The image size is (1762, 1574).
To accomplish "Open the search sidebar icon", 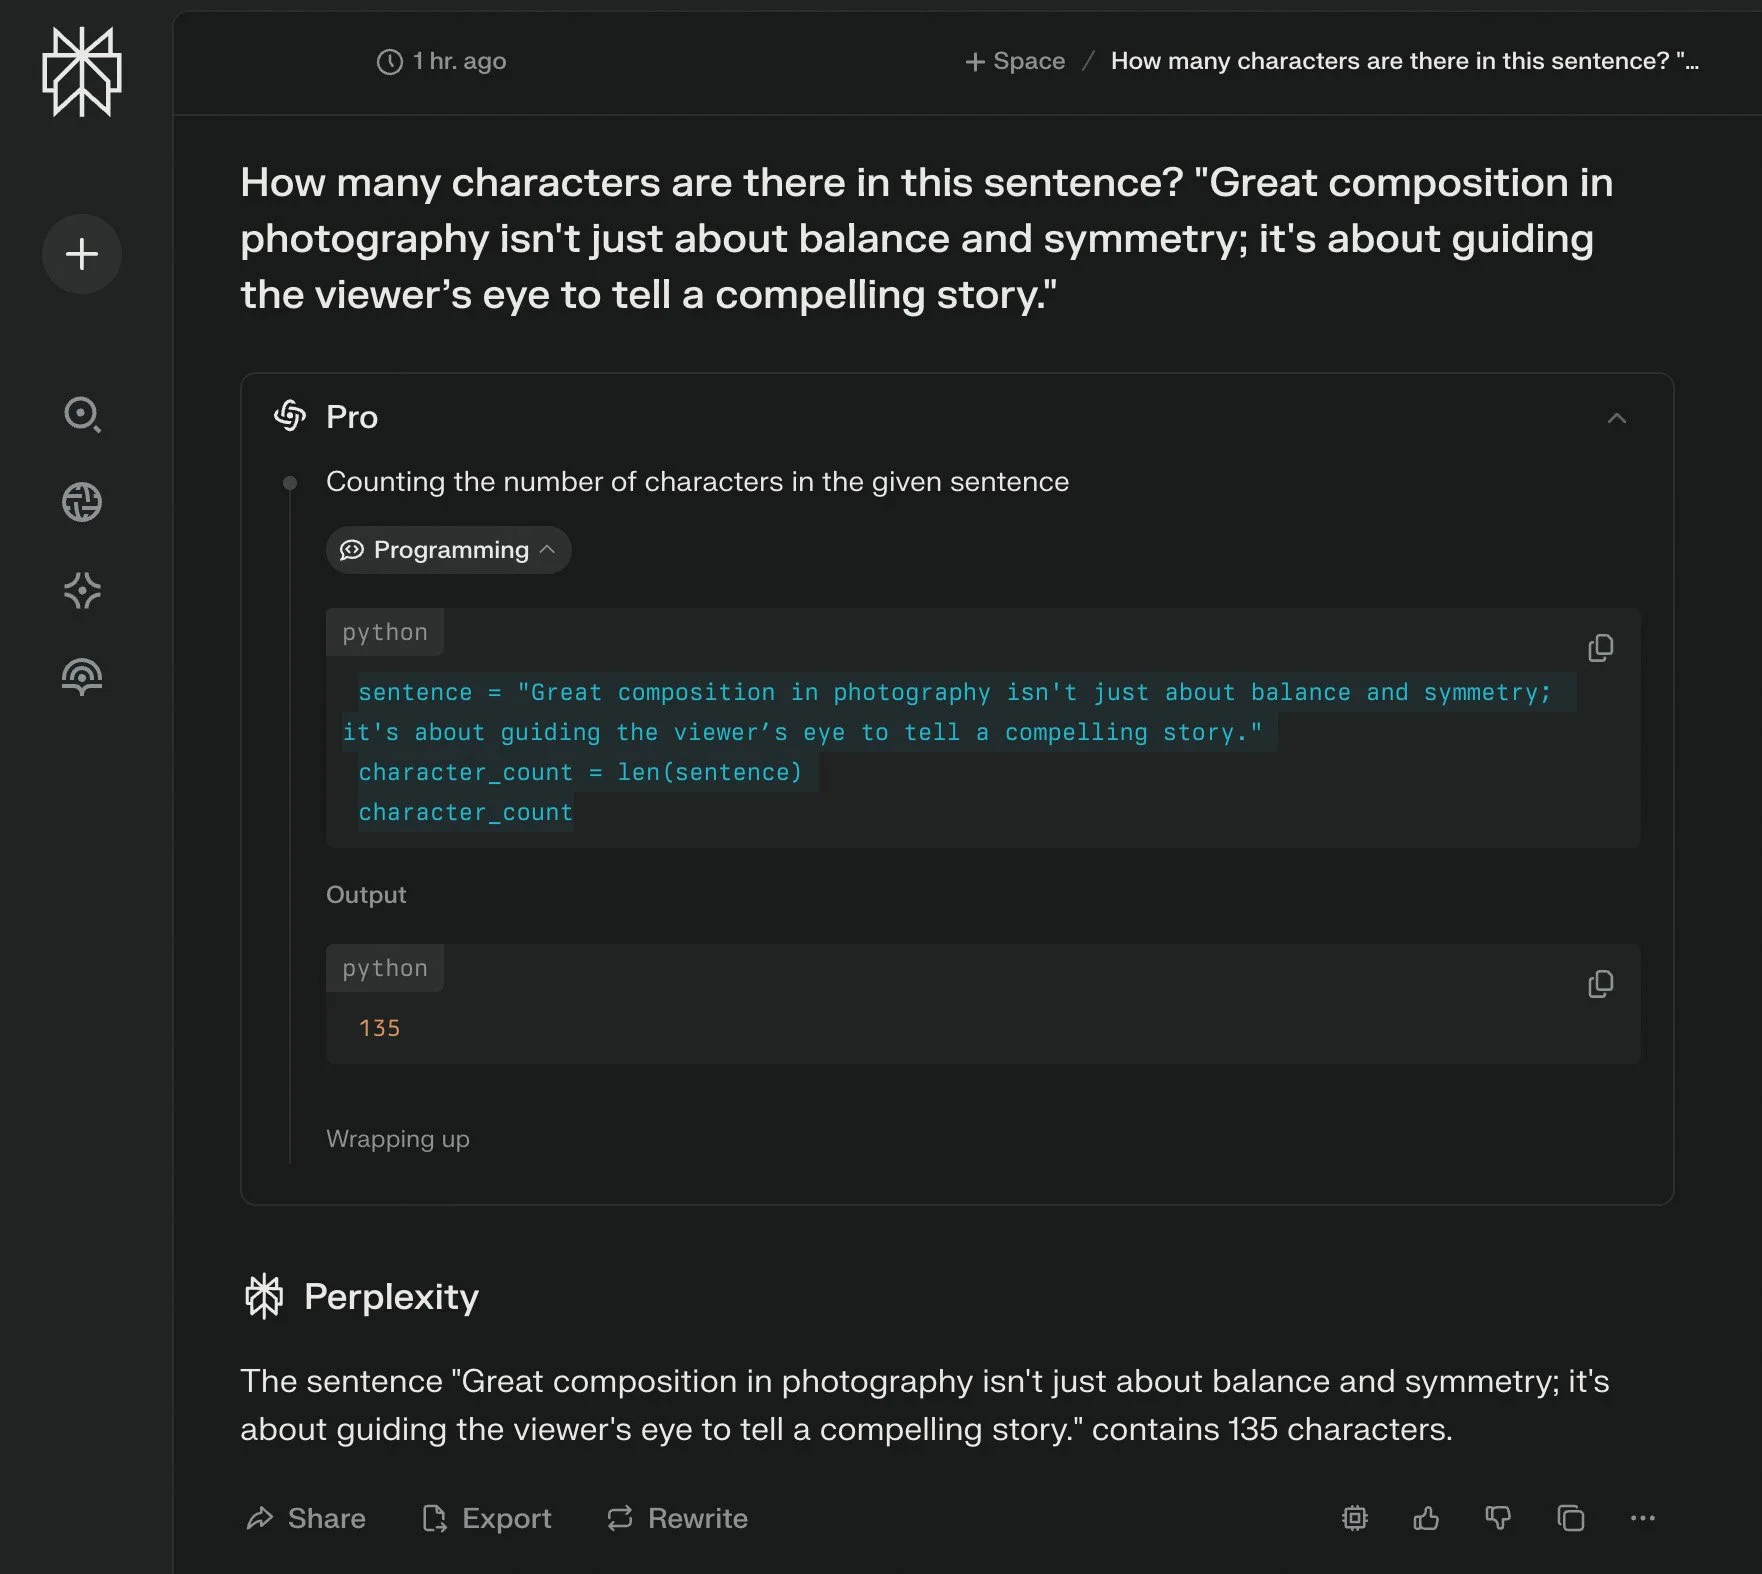I will click(82, 414).
